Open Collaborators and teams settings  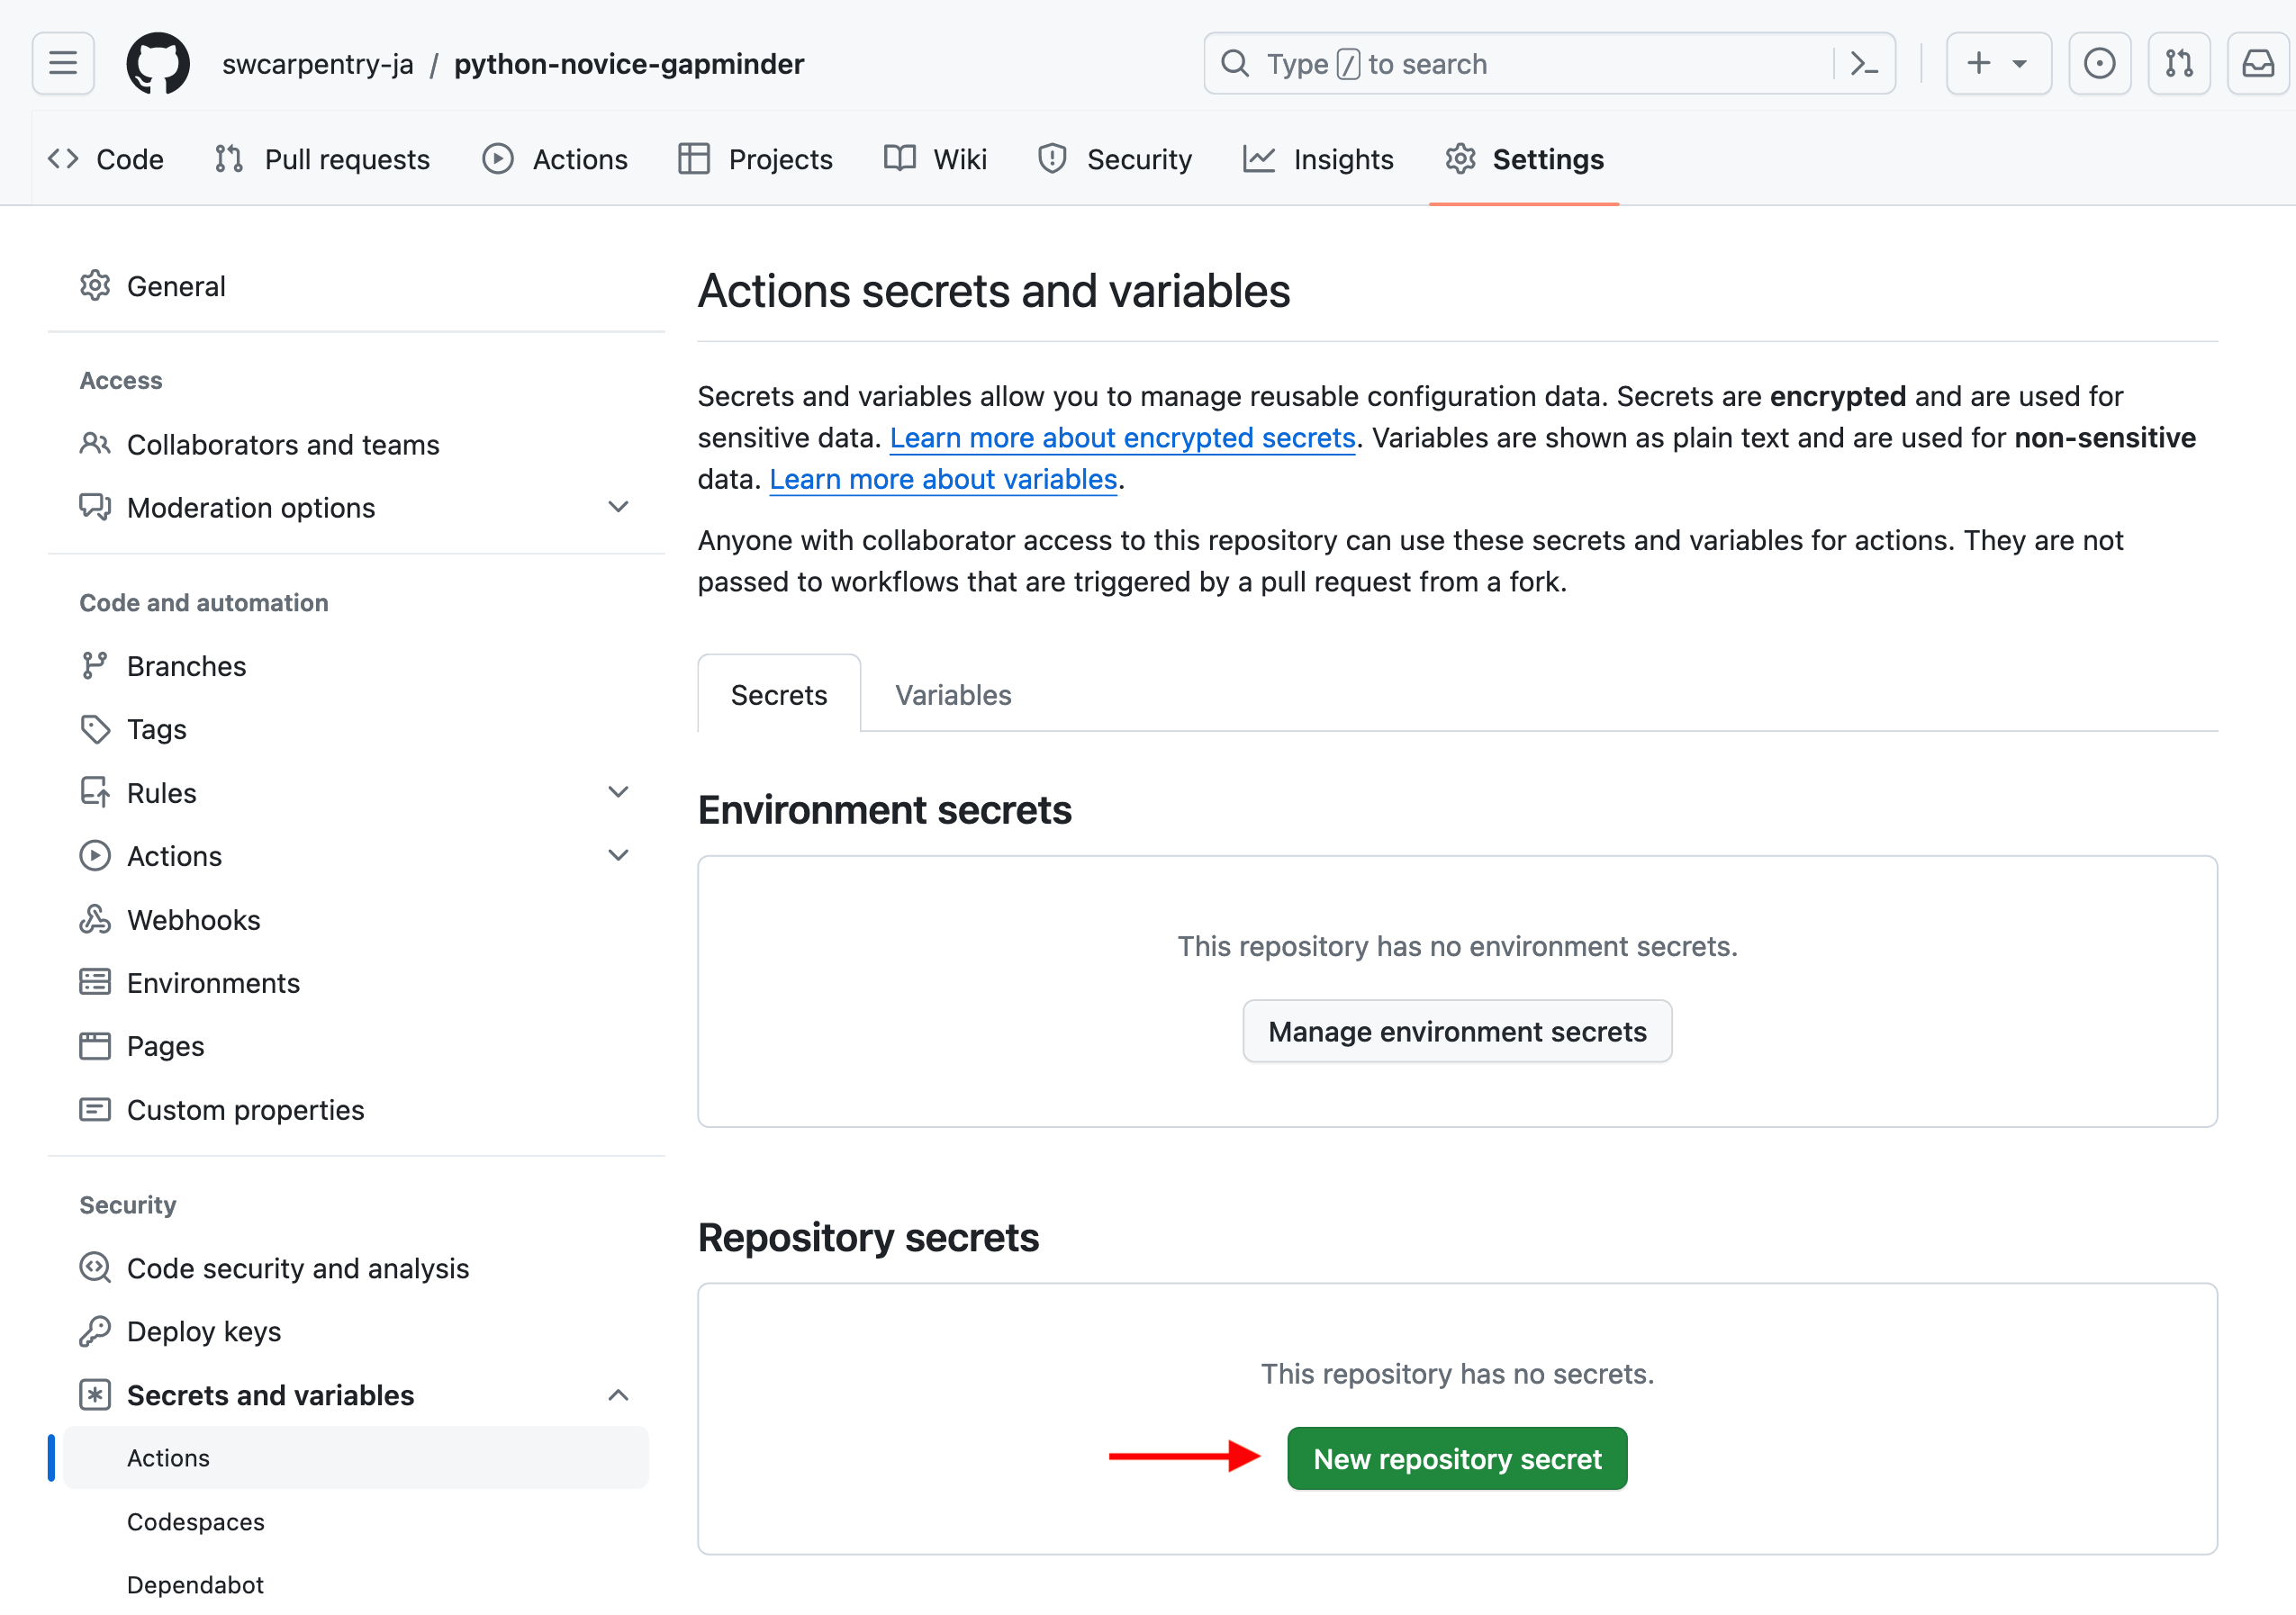(356, 444)
